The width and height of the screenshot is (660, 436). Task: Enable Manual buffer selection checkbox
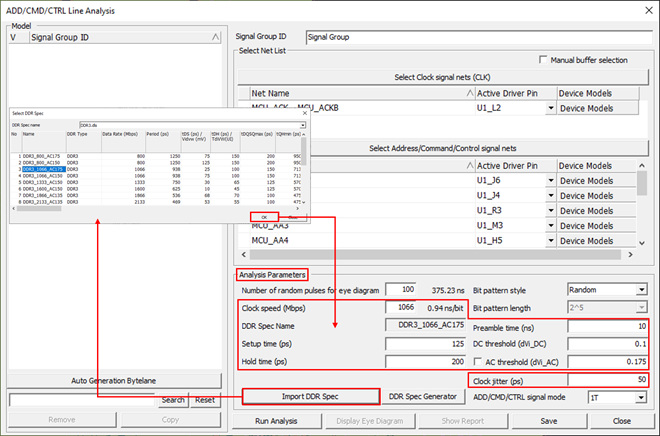point(543,60)
